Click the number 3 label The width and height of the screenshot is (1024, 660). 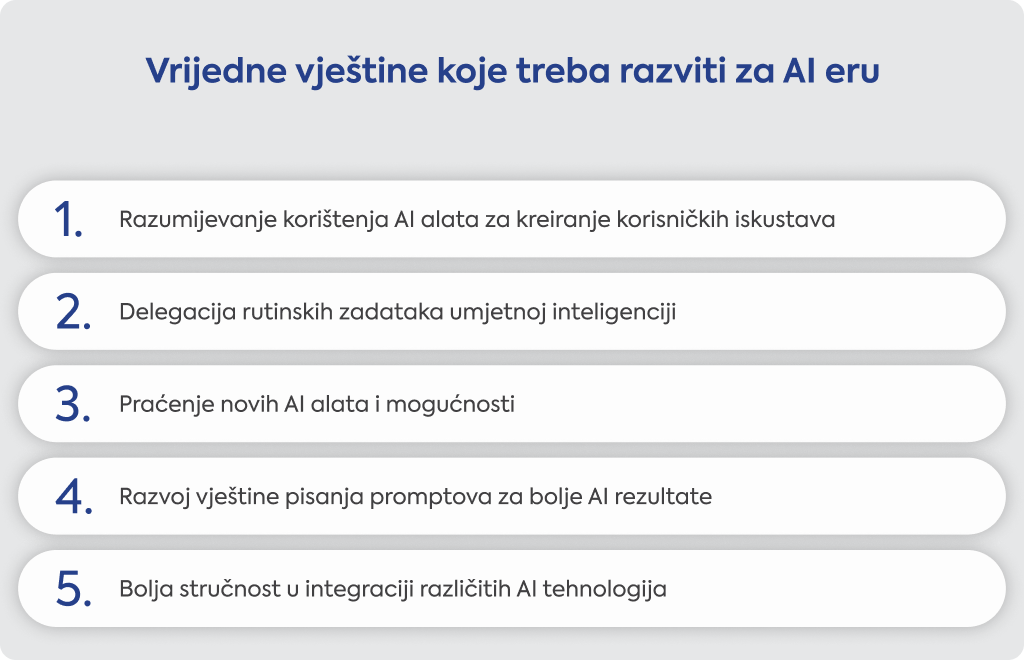[x=73, y=404]
